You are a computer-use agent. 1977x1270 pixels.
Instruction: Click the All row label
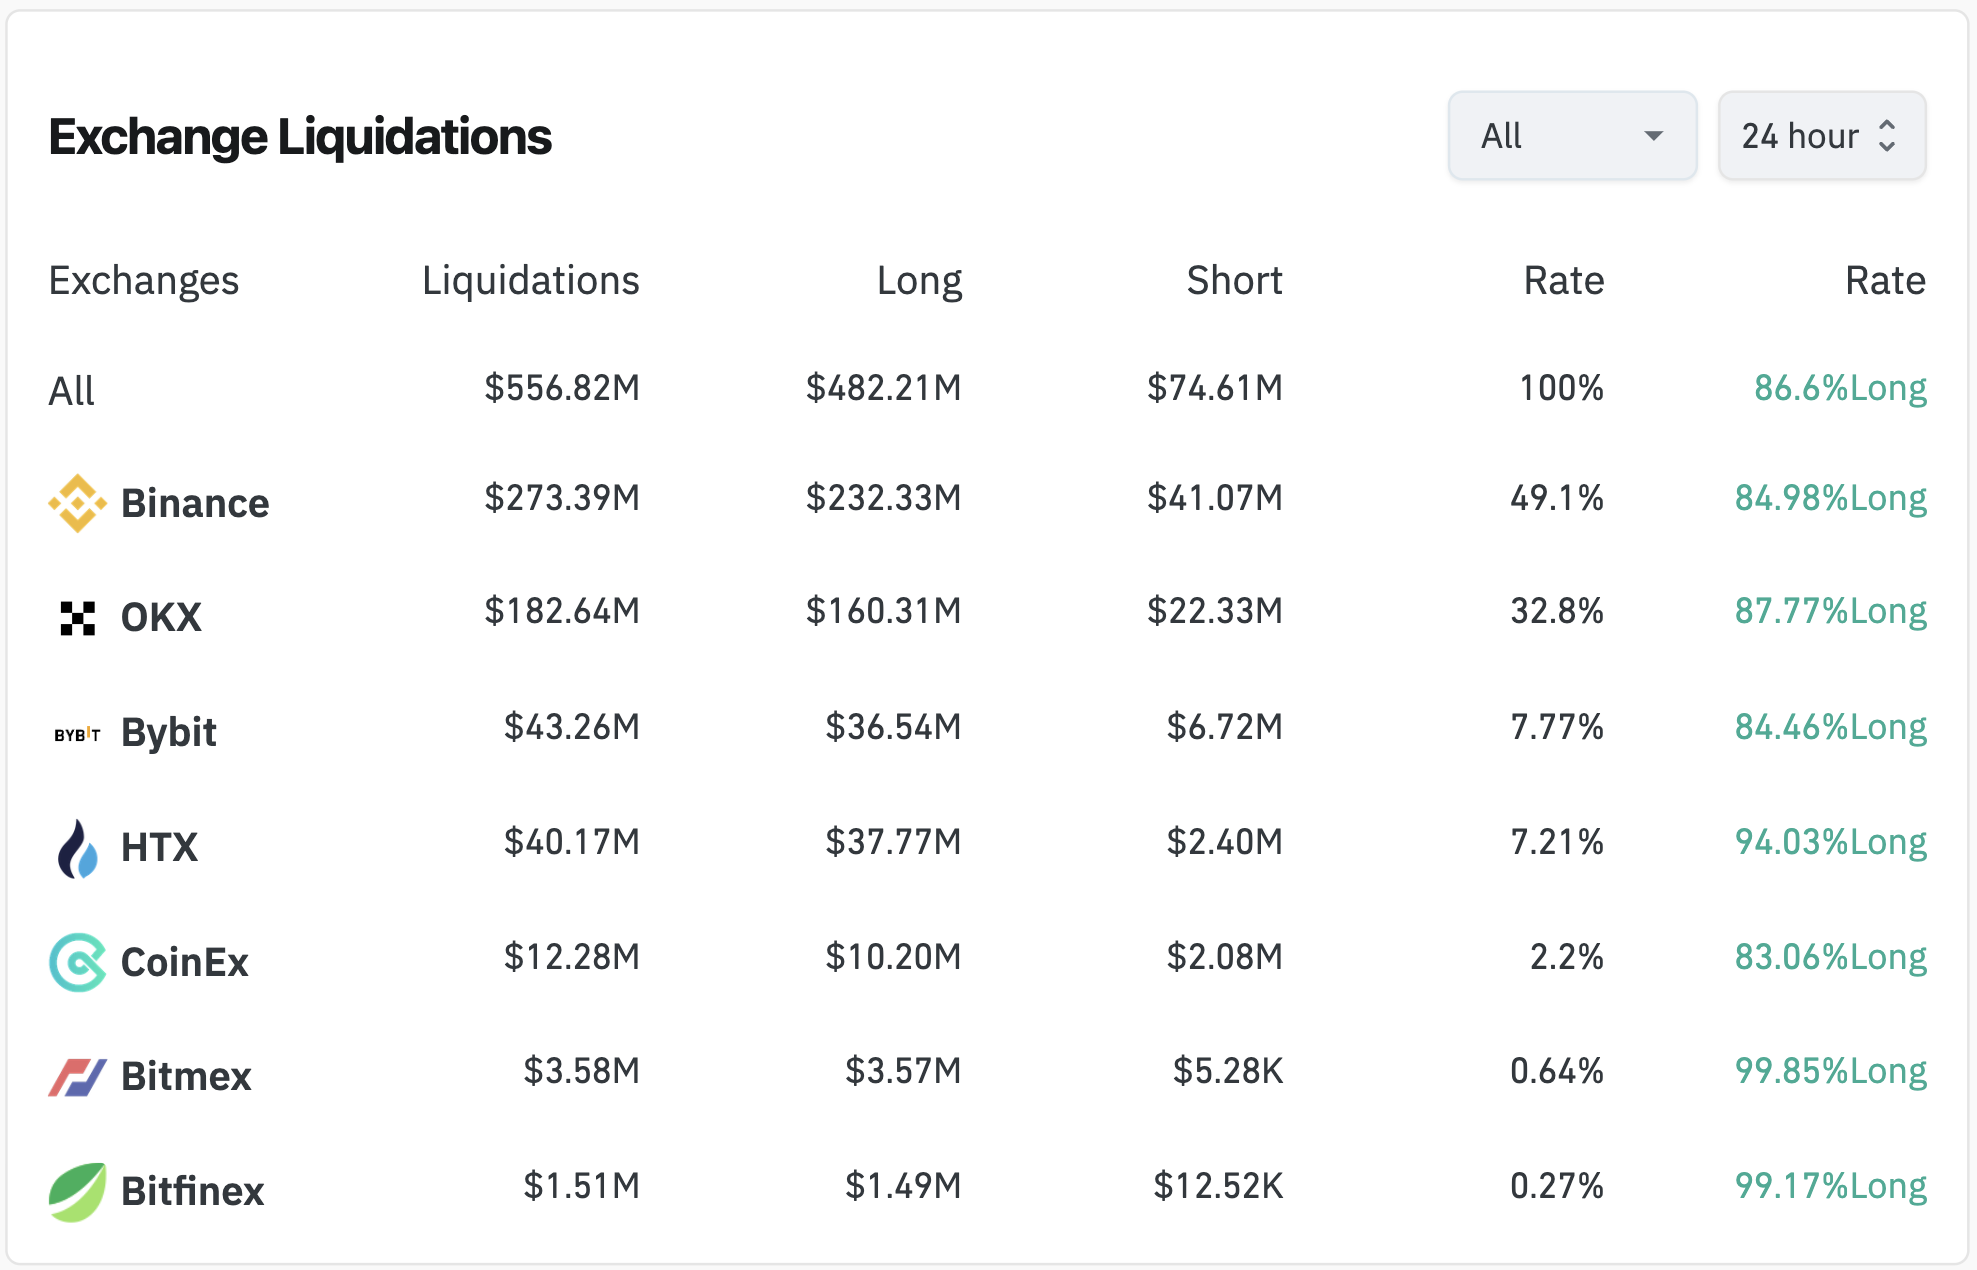72,391
